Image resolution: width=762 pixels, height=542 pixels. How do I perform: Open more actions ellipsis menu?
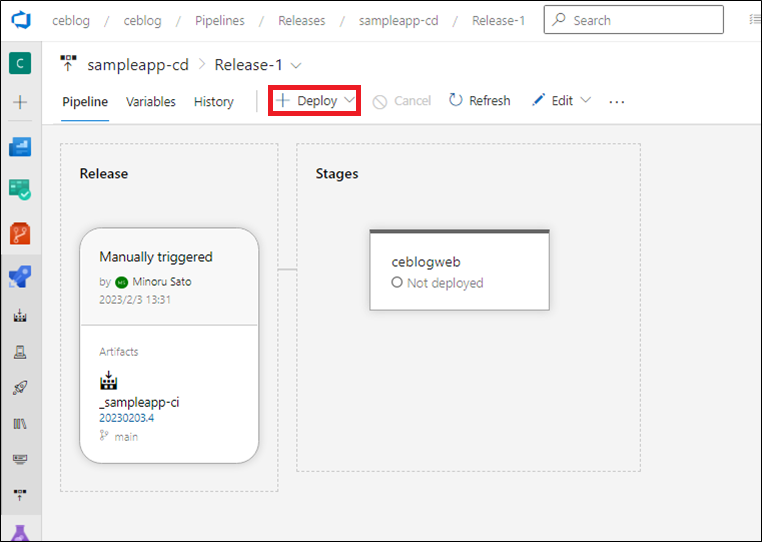point(617,102)
